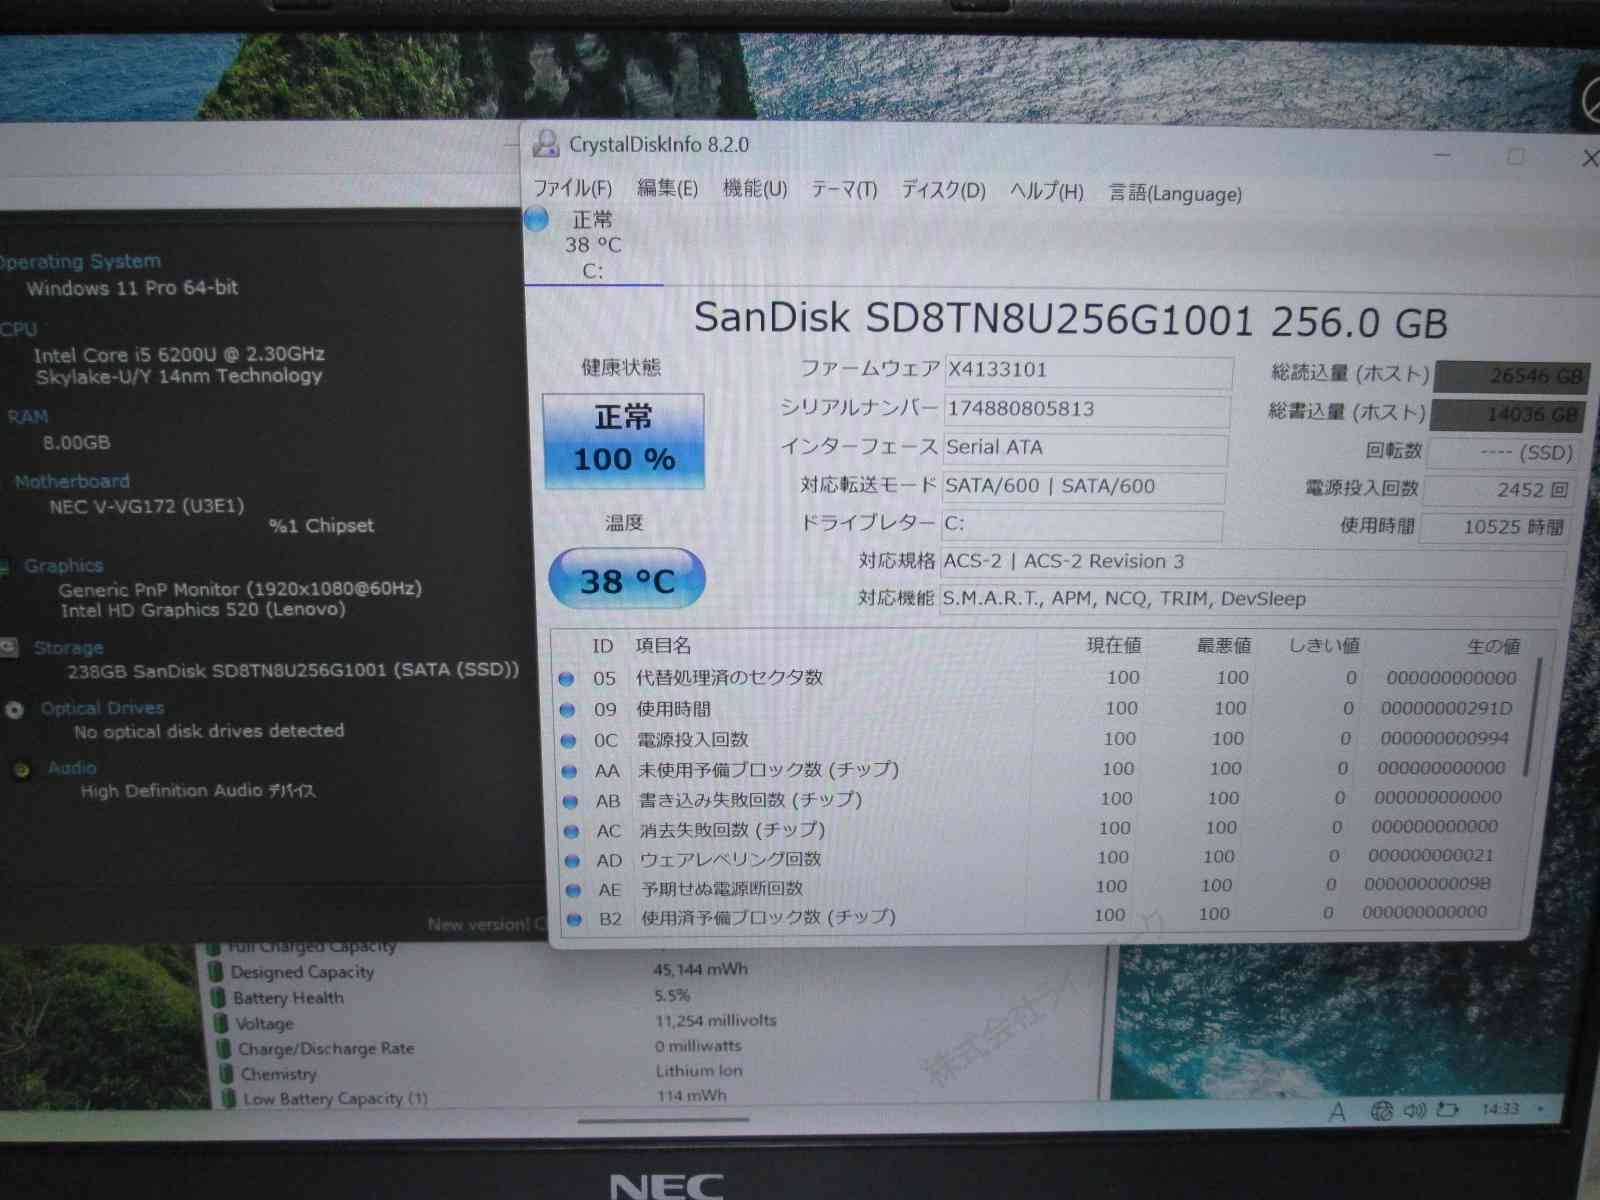The height and width of the screenshot is (1200, 1600).
Task: Click the 38 °C temperature button
Action: (626, 579)
